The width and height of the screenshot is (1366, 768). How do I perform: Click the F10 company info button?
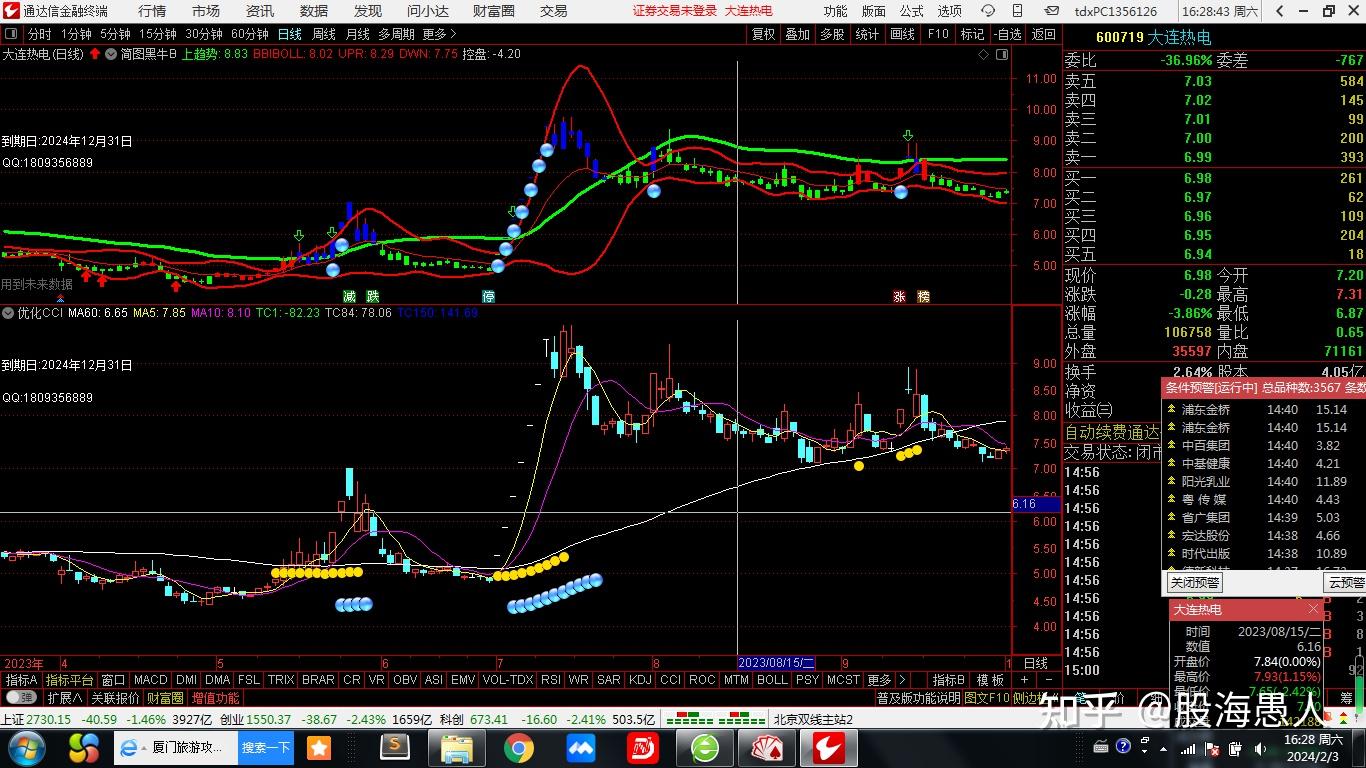pos(938,34)
